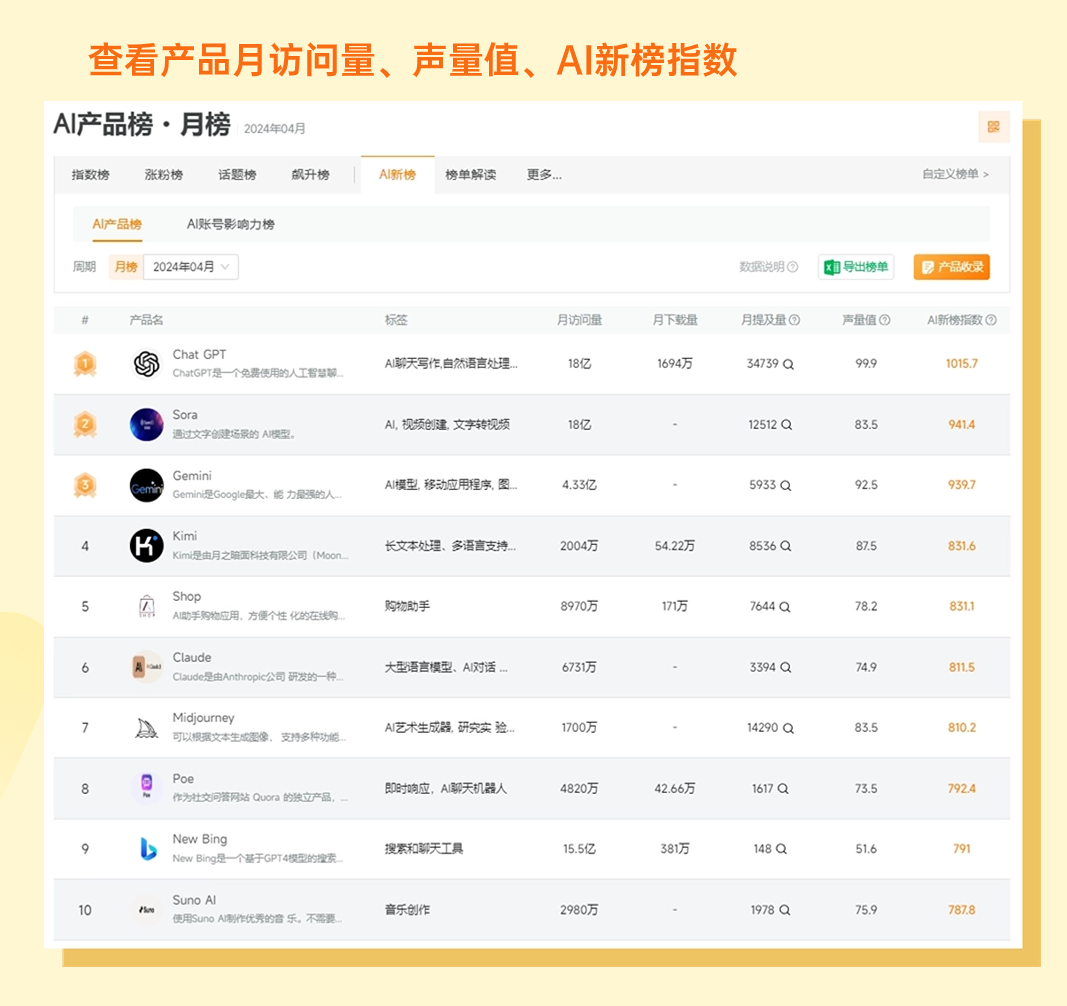Viewport: 1067px width, 1006px height.
Task: Click the 导出榜单 export button
Action: tap(856, 267)
